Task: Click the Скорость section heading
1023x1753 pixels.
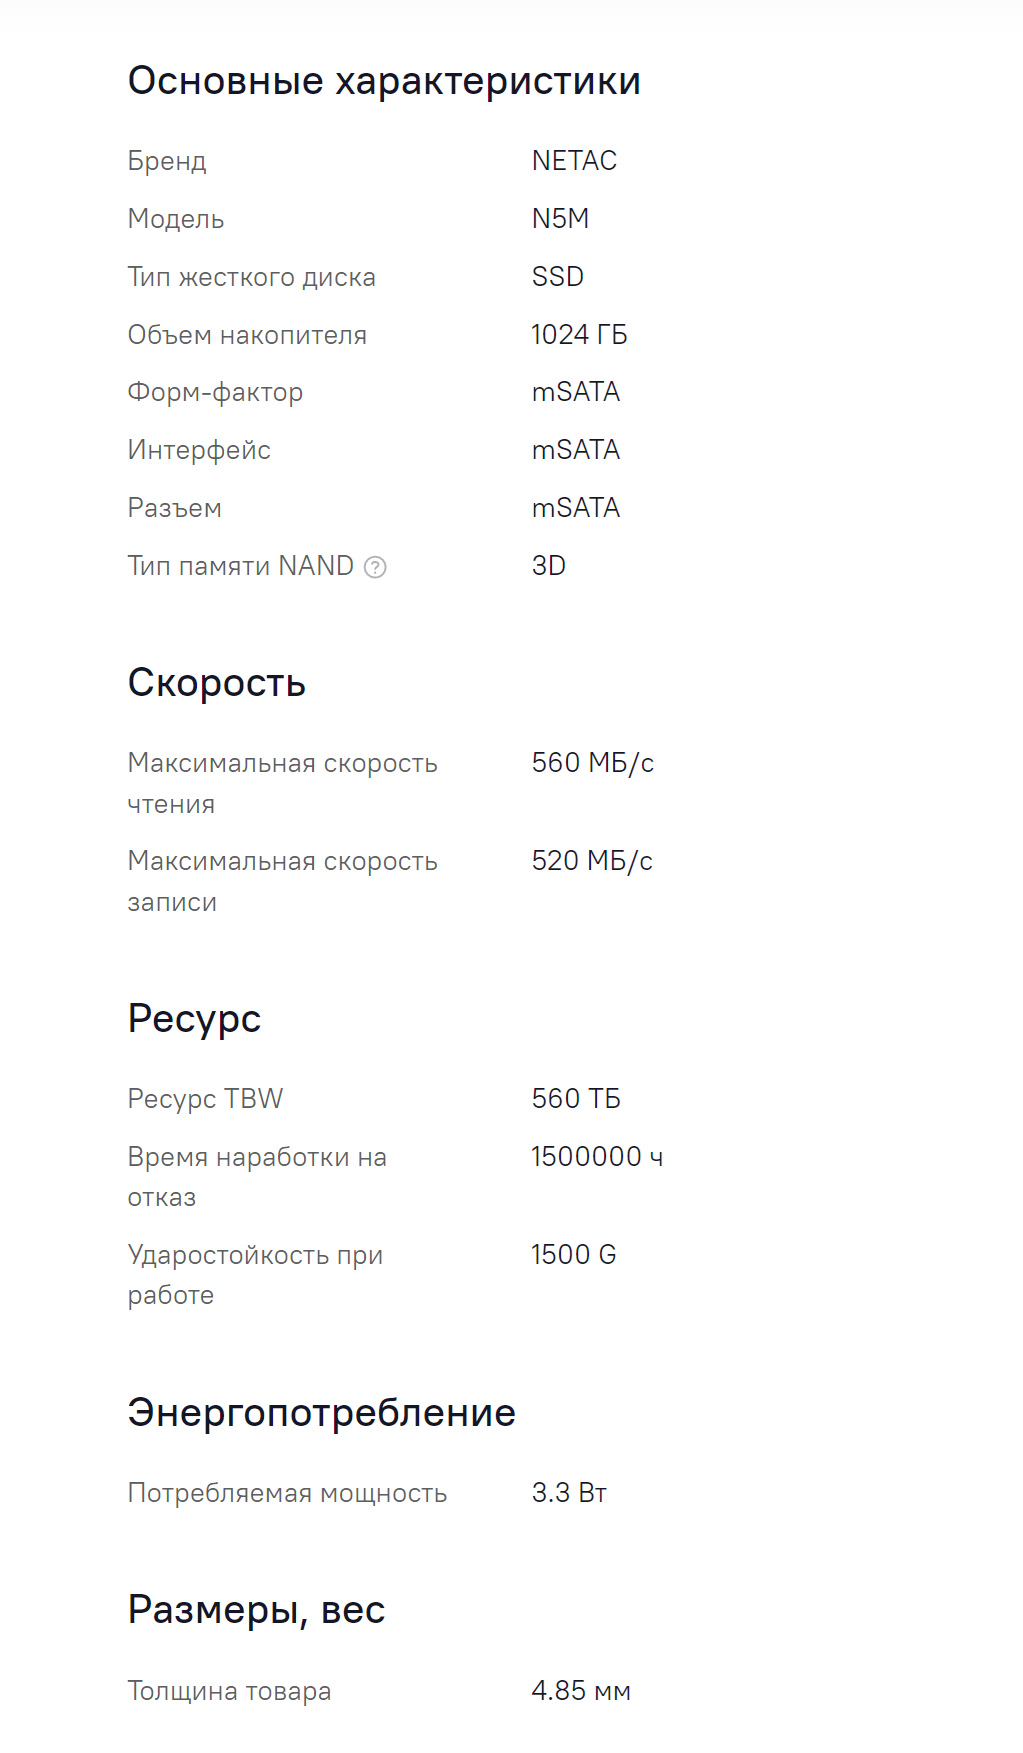Action: (x=216, y=683)
